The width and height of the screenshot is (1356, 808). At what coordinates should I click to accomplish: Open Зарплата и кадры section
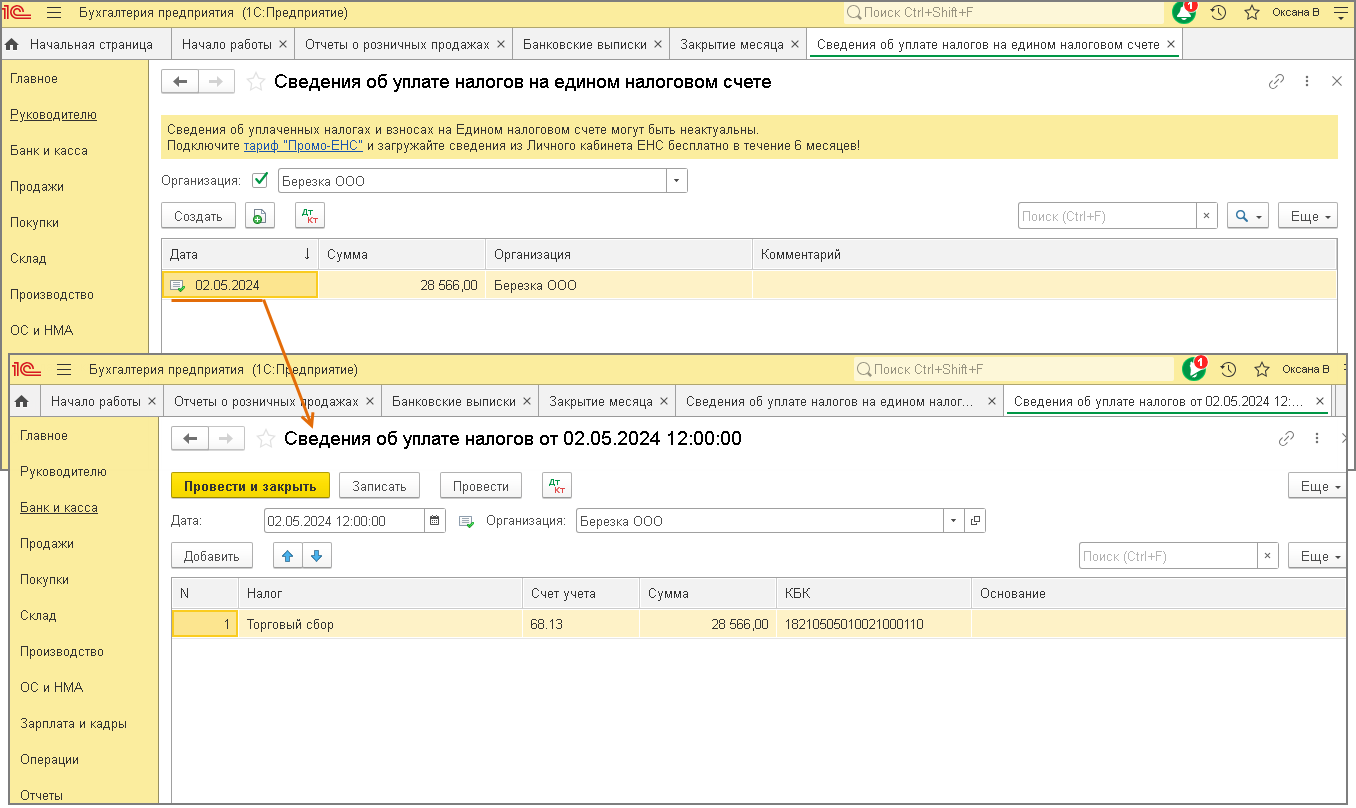point(74,724)
